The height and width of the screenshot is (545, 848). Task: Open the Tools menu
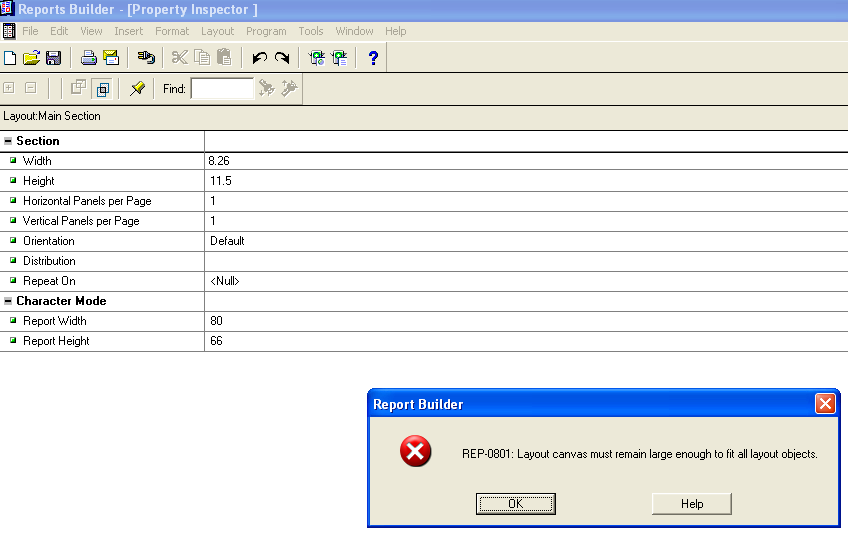(x=311, y=31)
